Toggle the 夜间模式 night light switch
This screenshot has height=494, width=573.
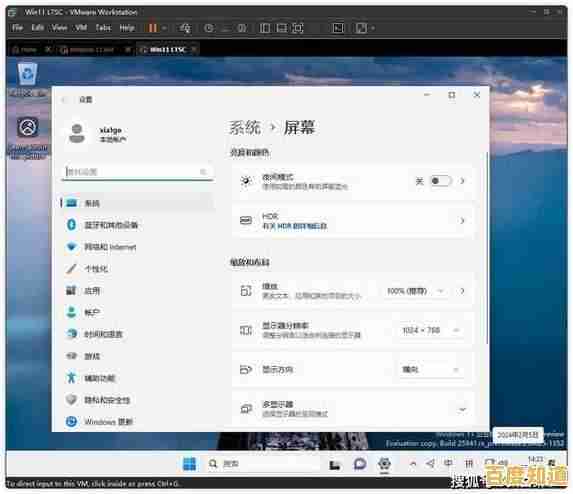point(441,181)
